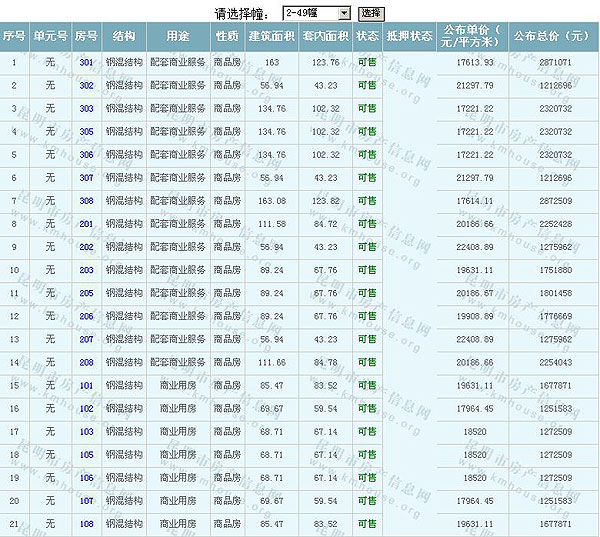
Task: Open room 207 details link
Action: pos(86,339)
